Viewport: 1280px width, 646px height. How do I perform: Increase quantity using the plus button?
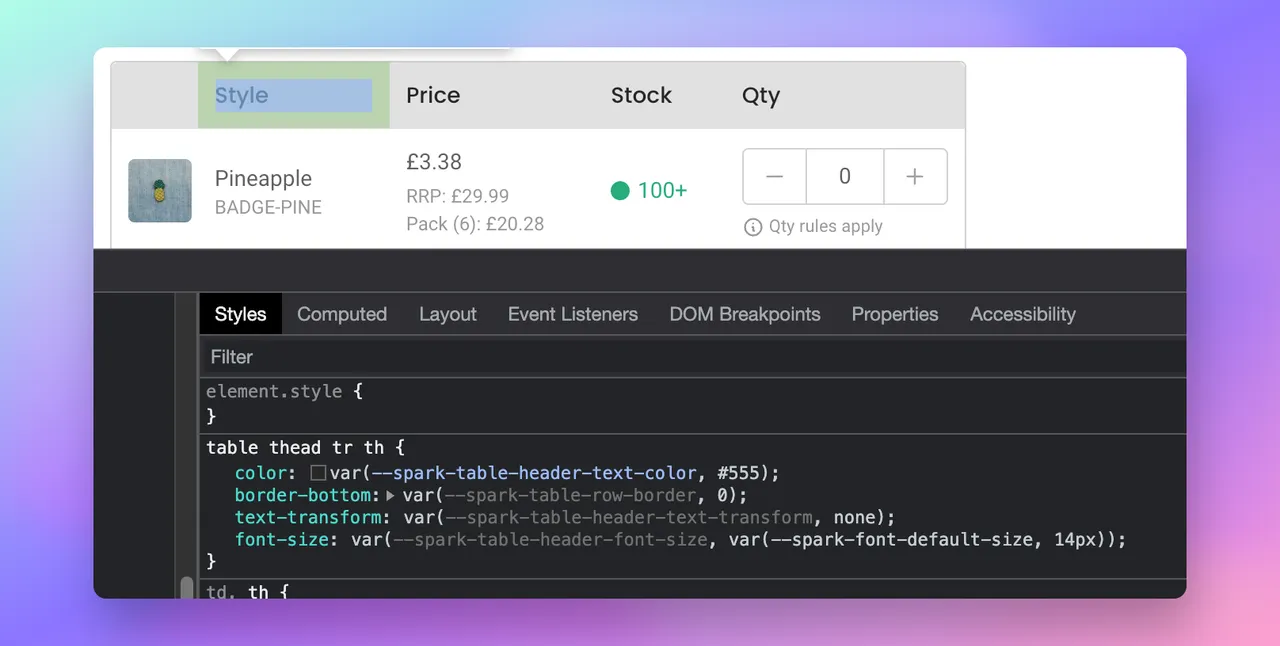click(915, 176)
